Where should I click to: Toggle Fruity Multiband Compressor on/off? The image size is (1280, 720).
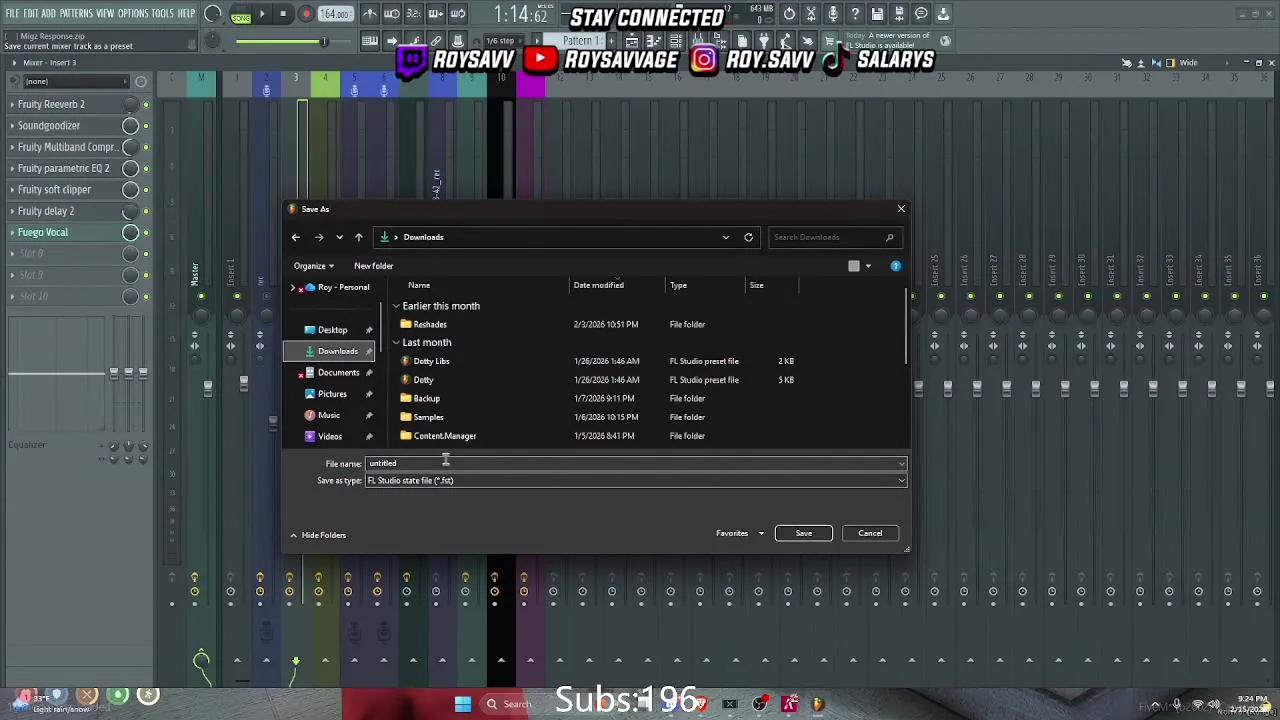[146, 147]
